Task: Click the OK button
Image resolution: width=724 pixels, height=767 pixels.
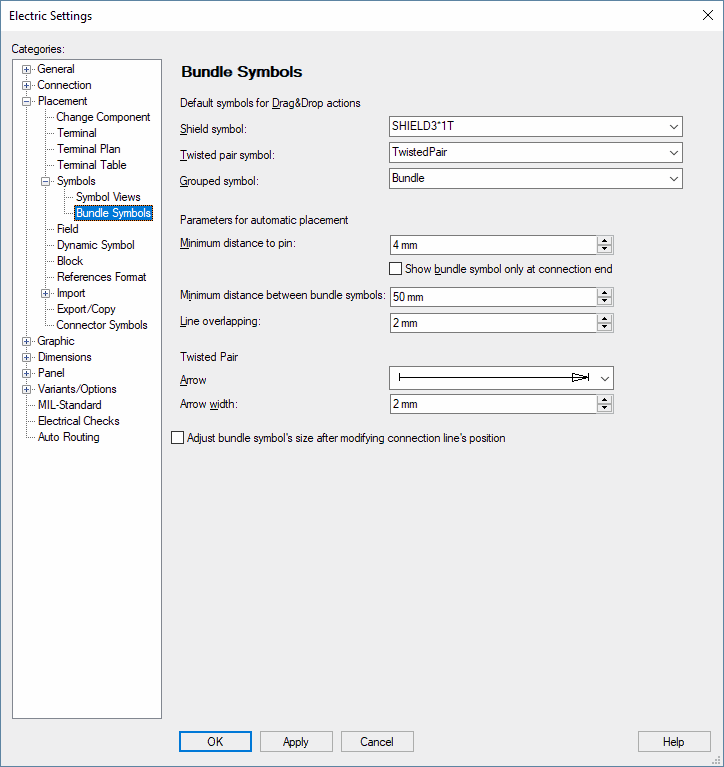Action: (215, 742)
